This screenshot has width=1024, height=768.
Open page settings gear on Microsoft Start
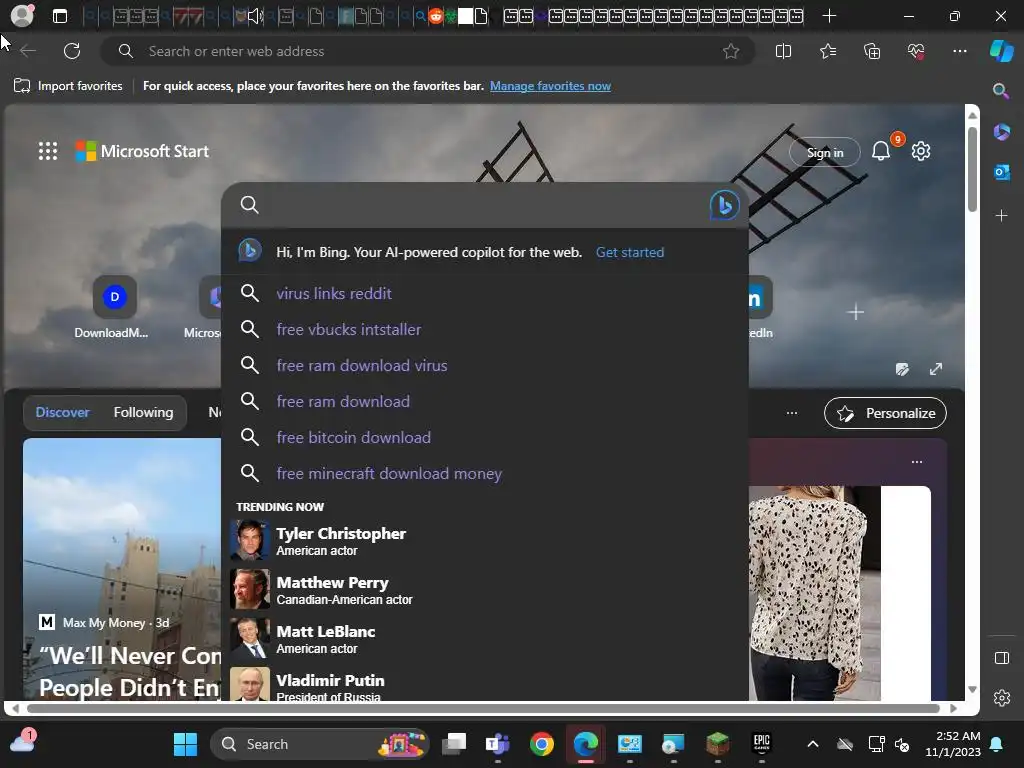[921, 152]
